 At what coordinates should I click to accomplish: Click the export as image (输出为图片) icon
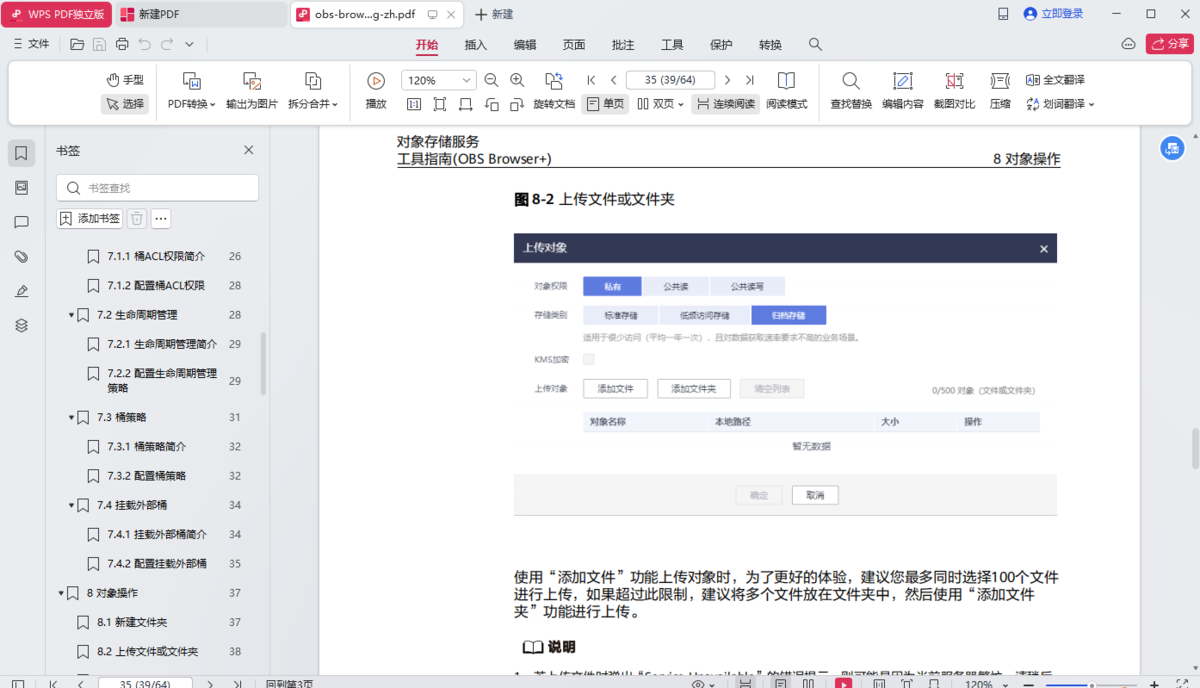(251, 88)
